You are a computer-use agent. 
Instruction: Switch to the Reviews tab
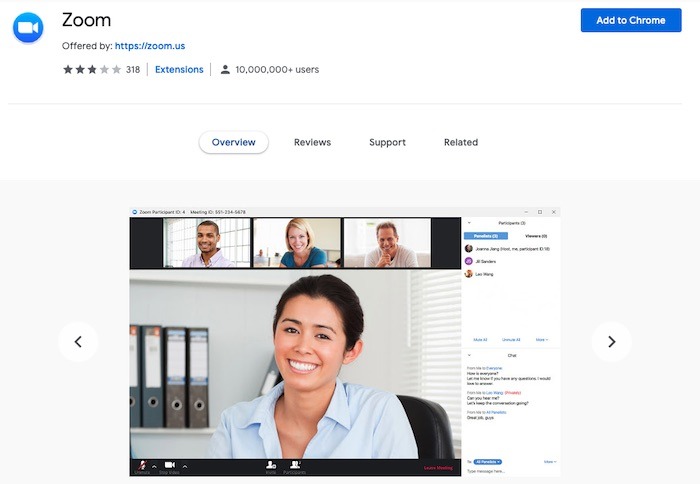tap(312, 142)
